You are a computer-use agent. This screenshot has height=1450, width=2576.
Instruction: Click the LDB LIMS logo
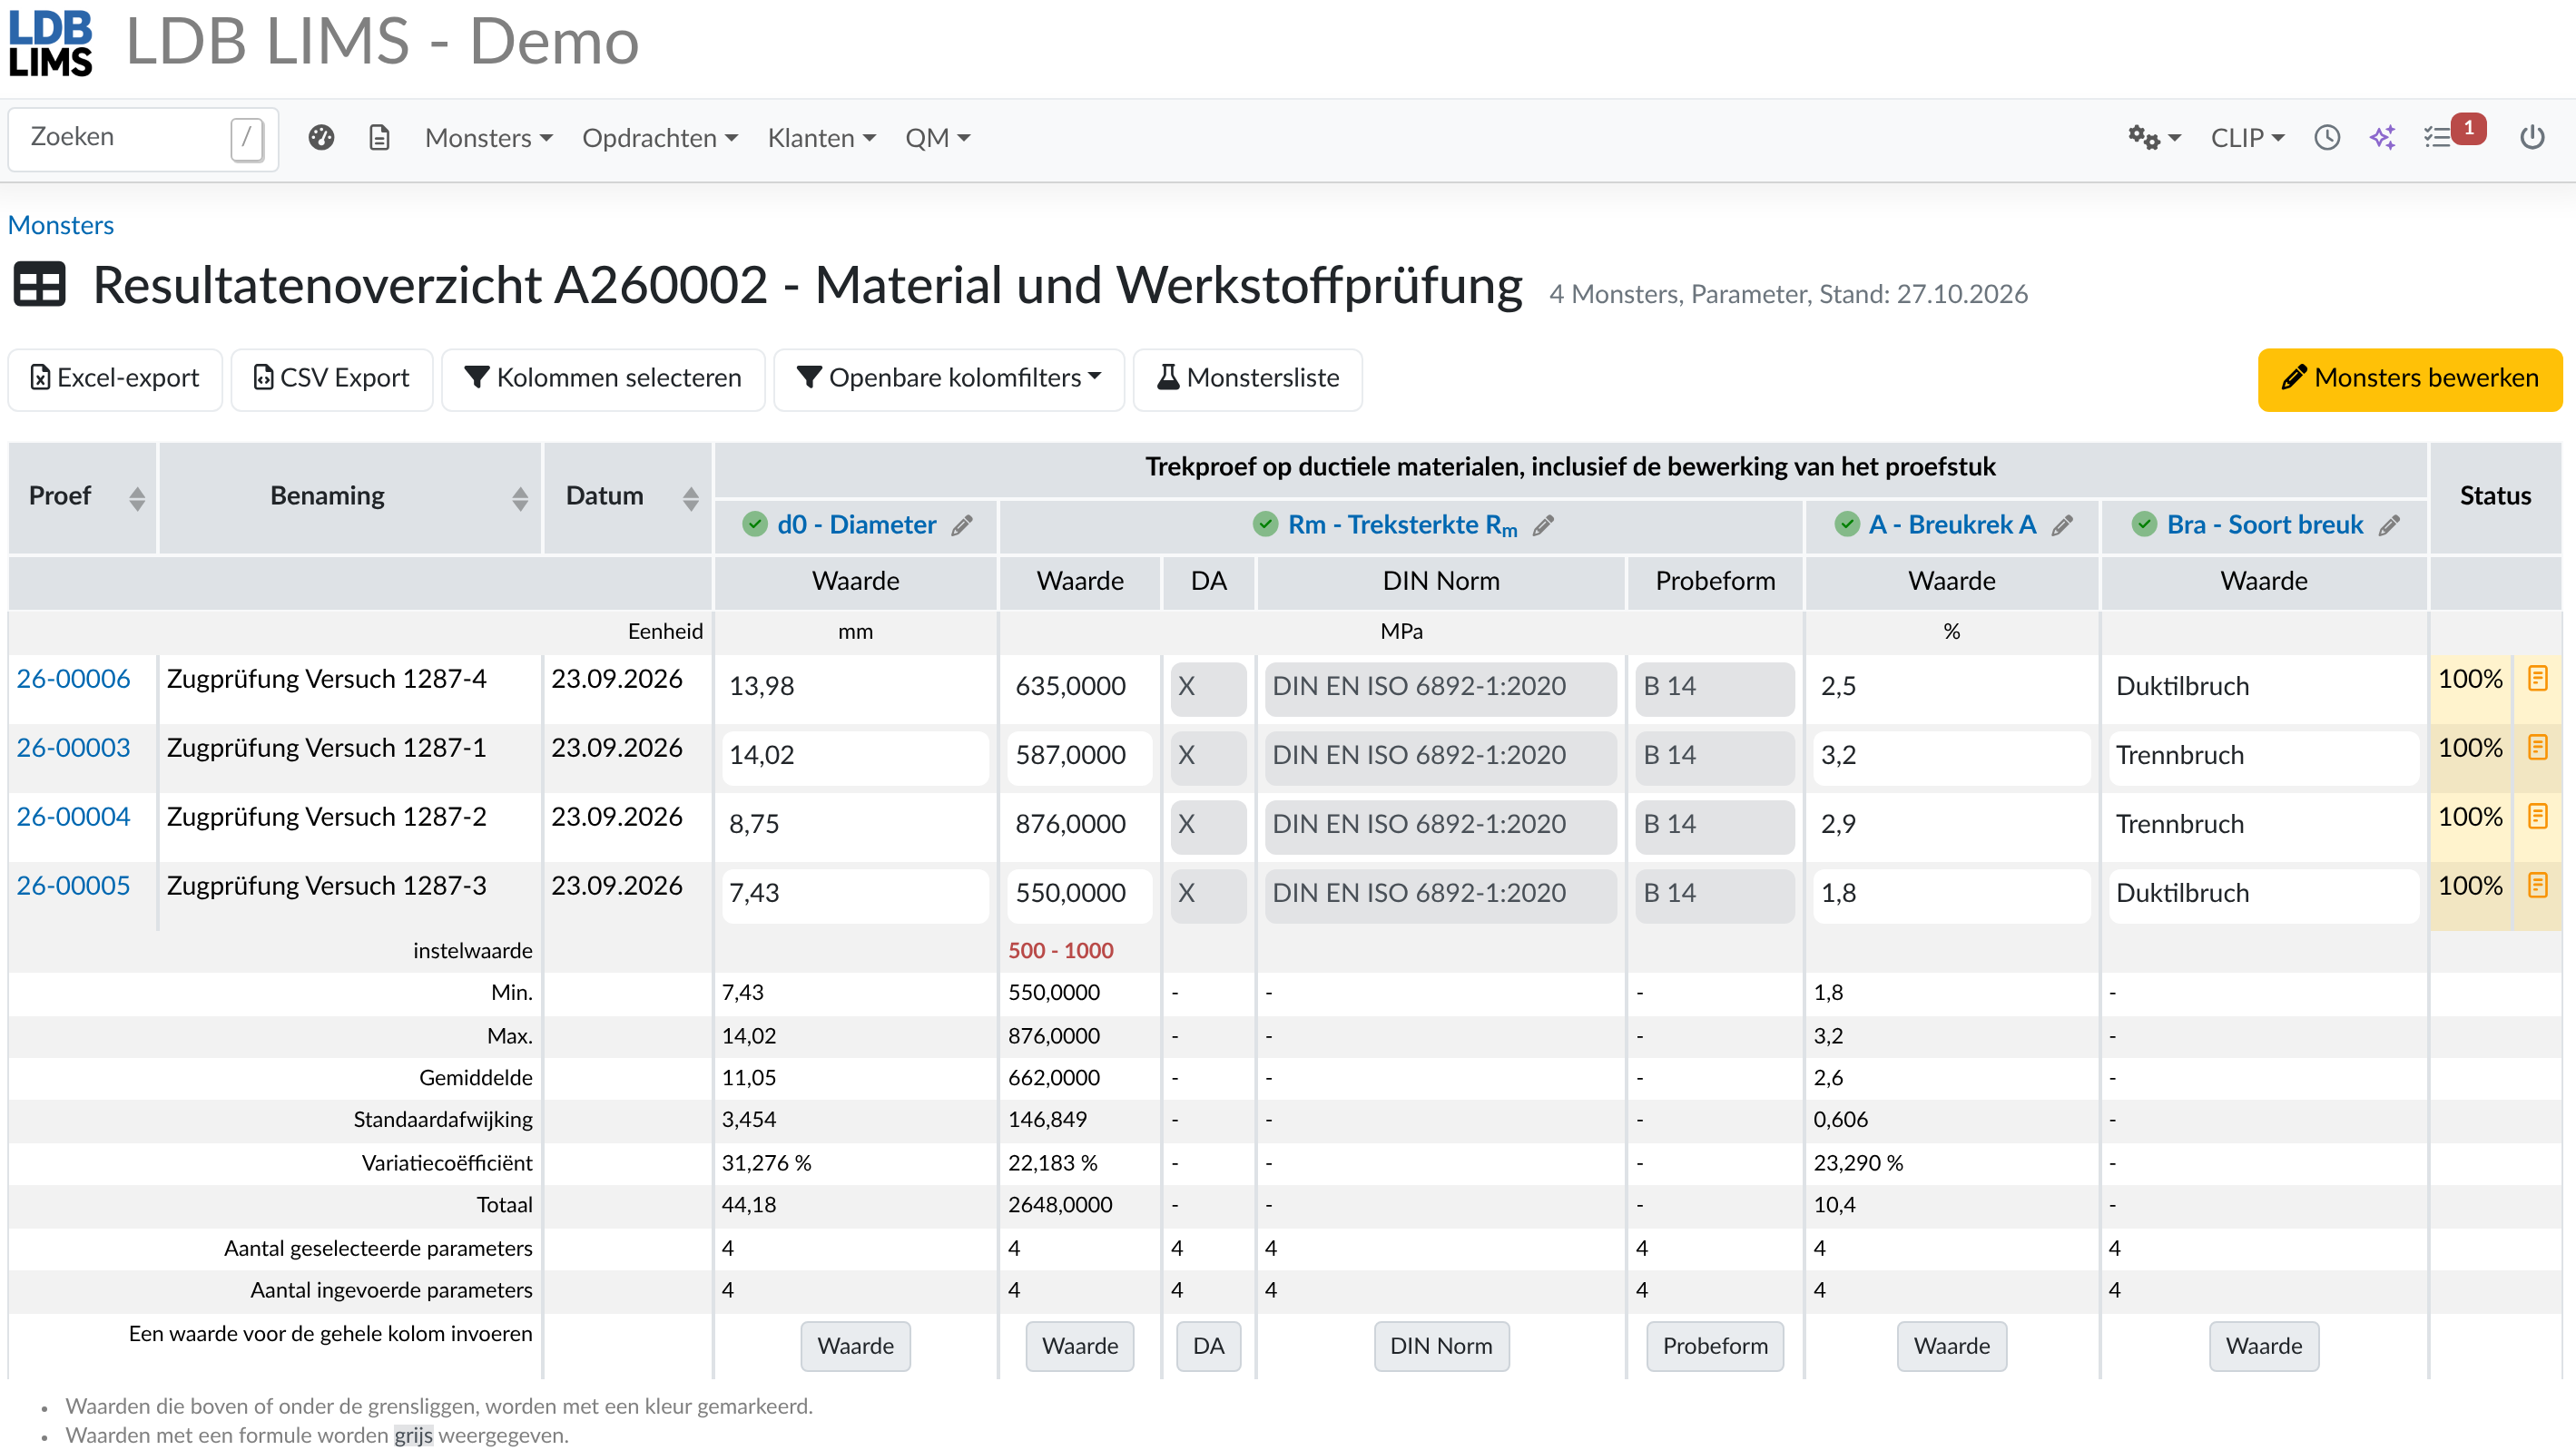(x=51, y=43)
